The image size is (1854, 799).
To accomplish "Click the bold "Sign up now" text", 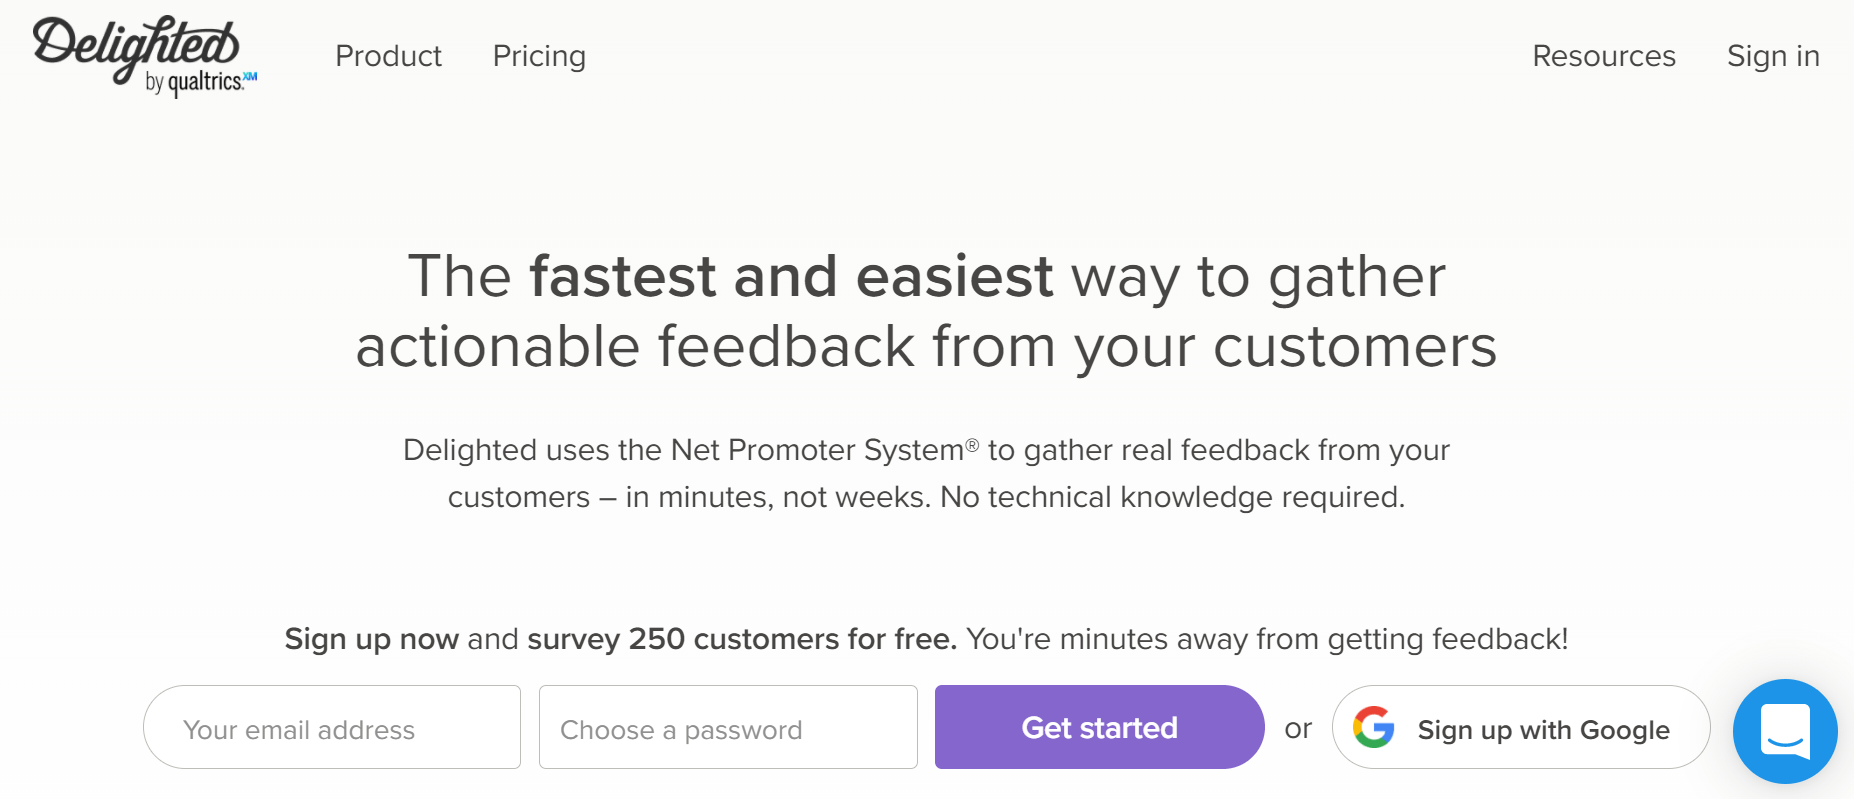I will pyautogui.click(x=371, y=639).
